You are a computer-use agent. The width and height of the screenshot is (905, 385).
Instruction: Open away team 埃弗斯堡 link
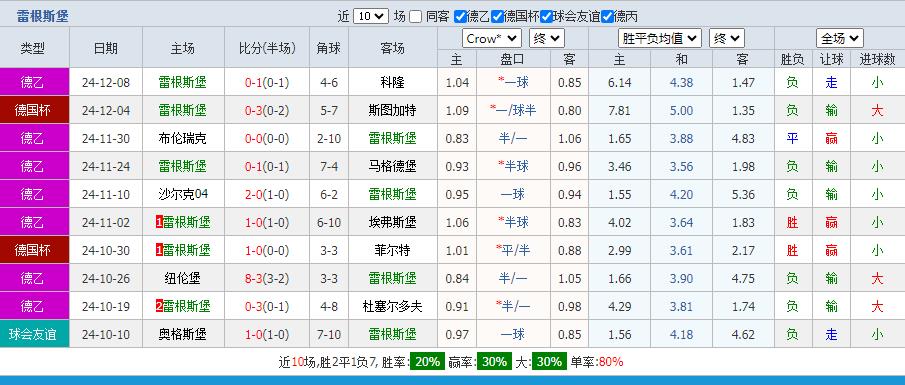[x=392, y=222]
